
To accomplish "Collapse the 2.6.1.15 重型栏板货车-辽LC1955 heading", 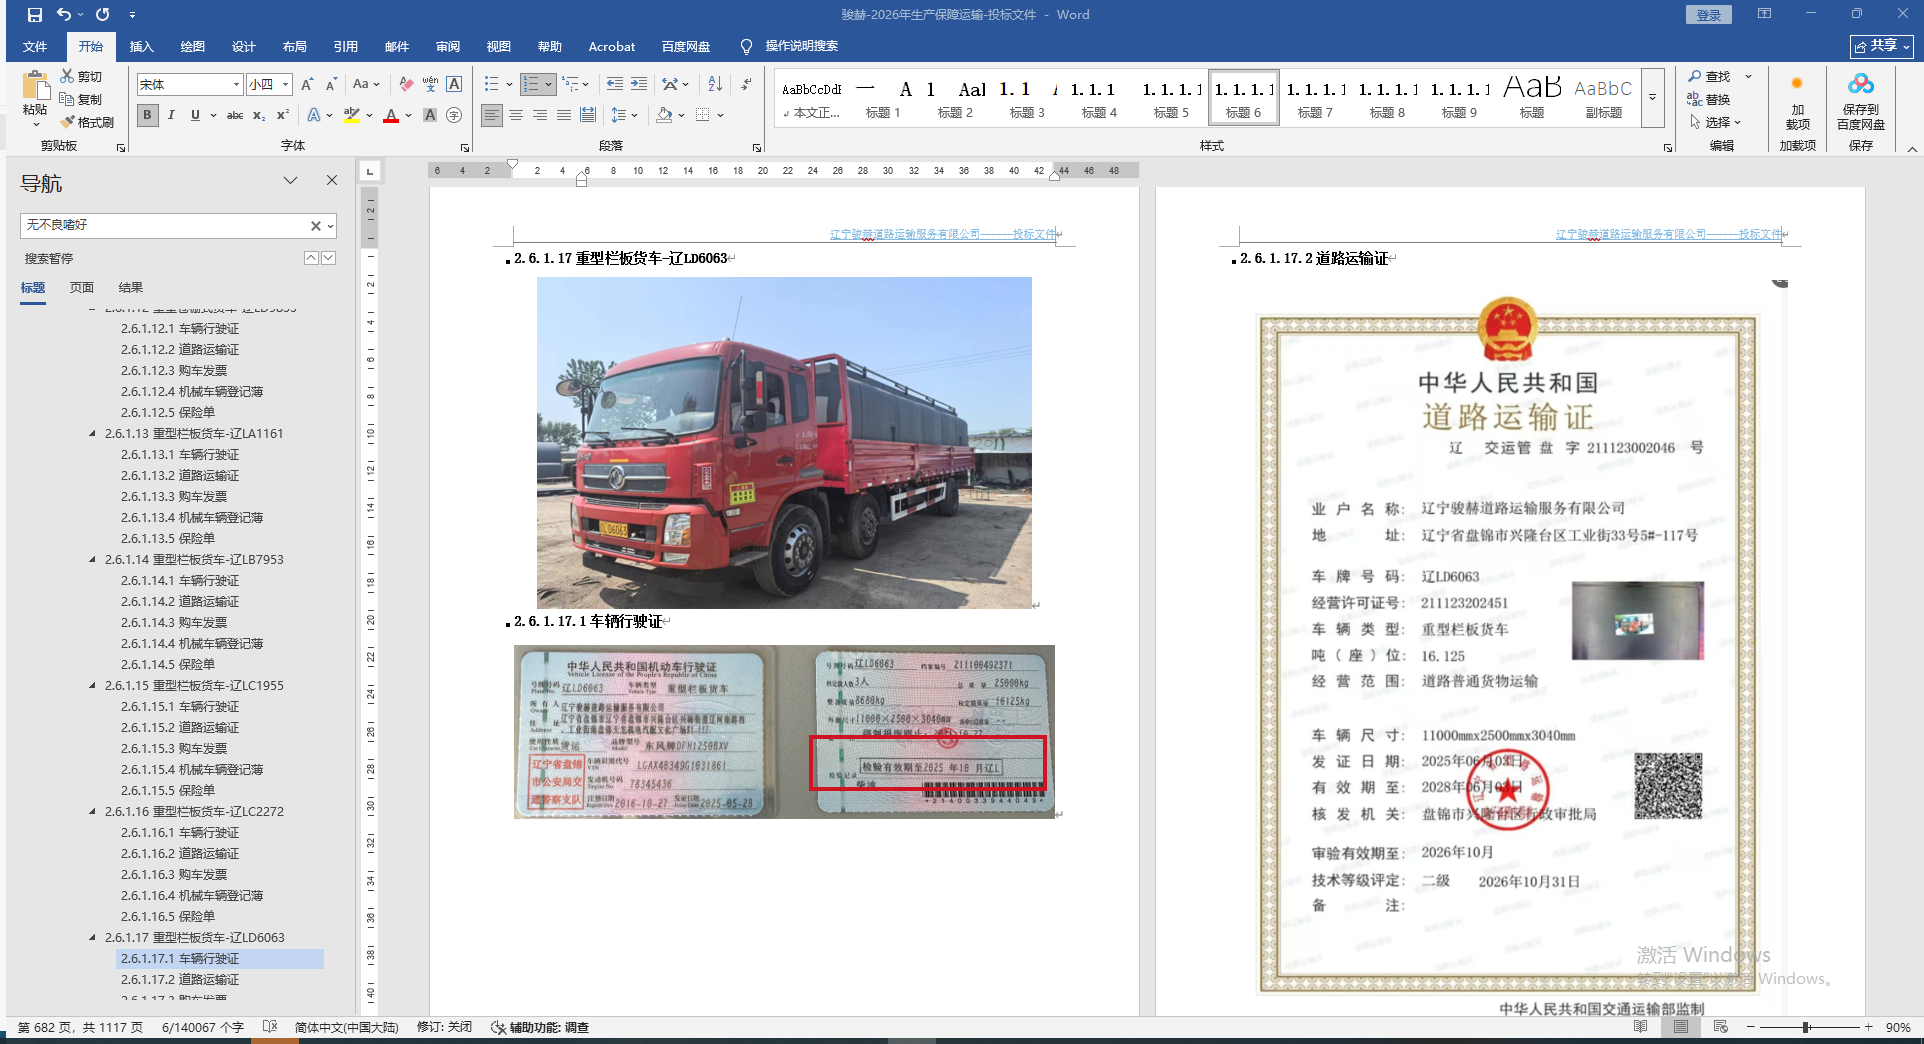I will coord(92,685).
